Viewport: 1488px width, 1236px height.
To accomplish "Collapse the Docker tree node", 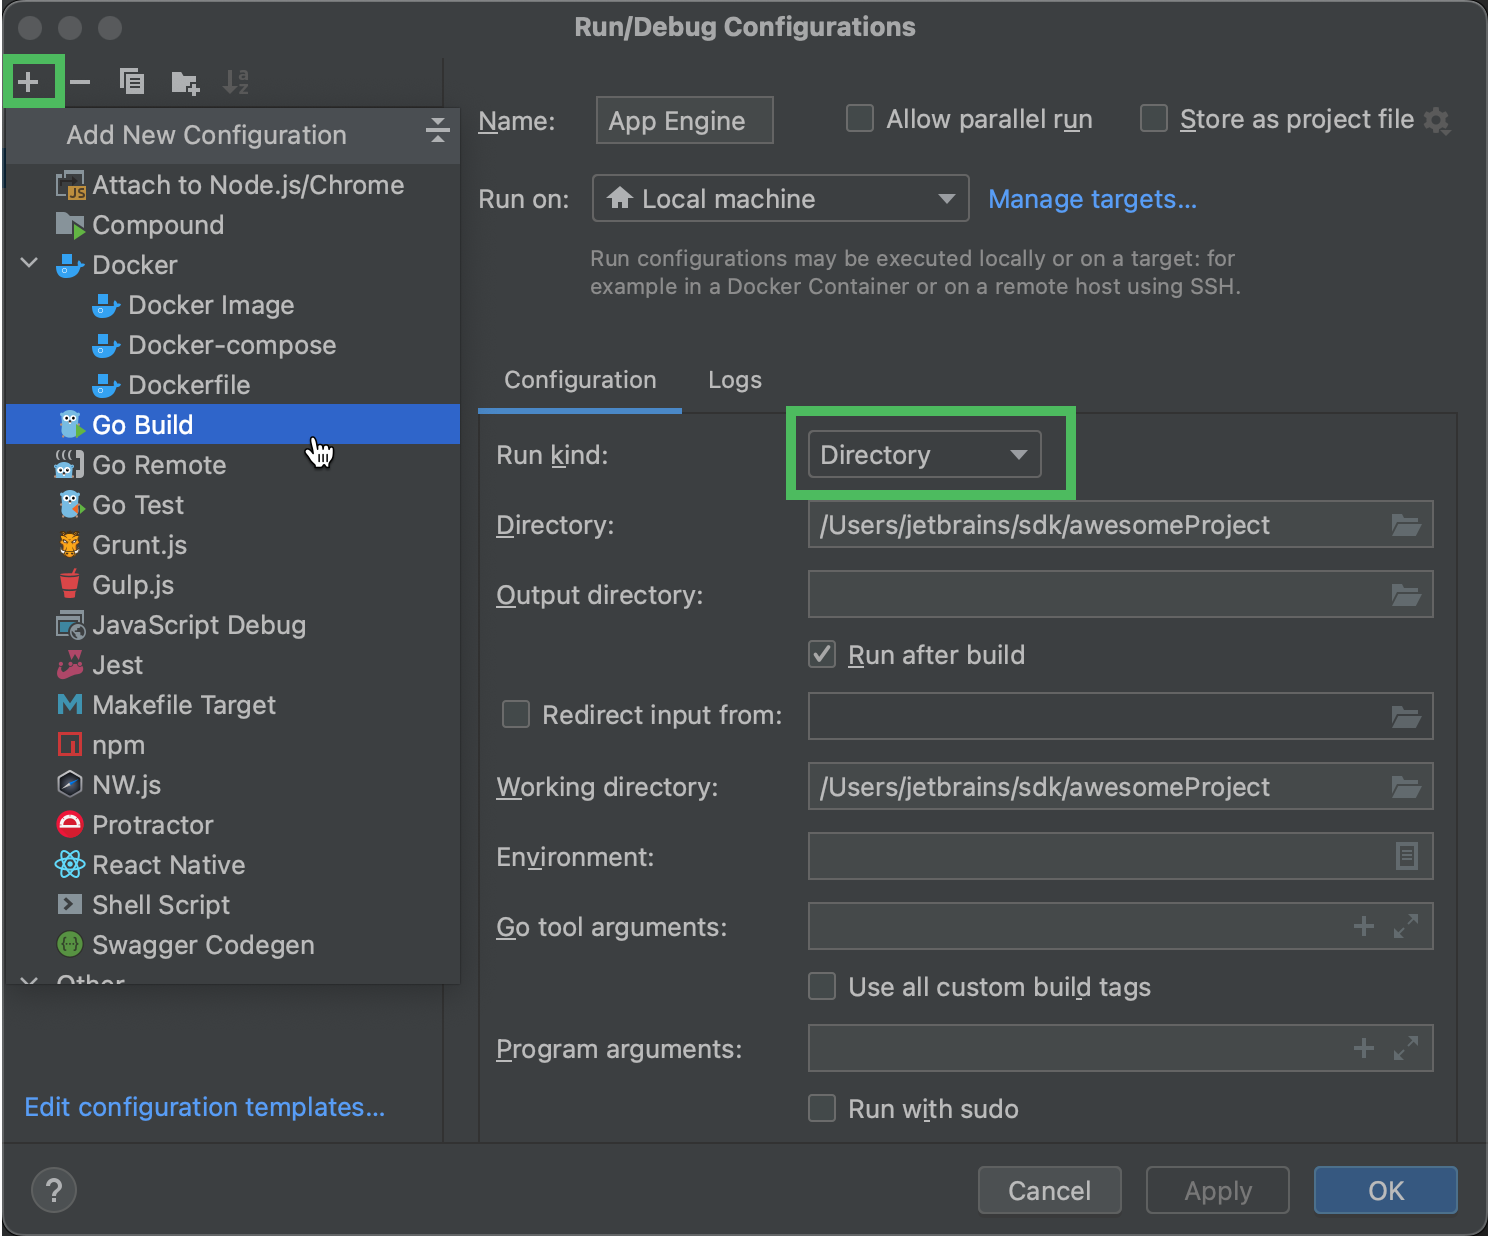I will click(28, 264).
